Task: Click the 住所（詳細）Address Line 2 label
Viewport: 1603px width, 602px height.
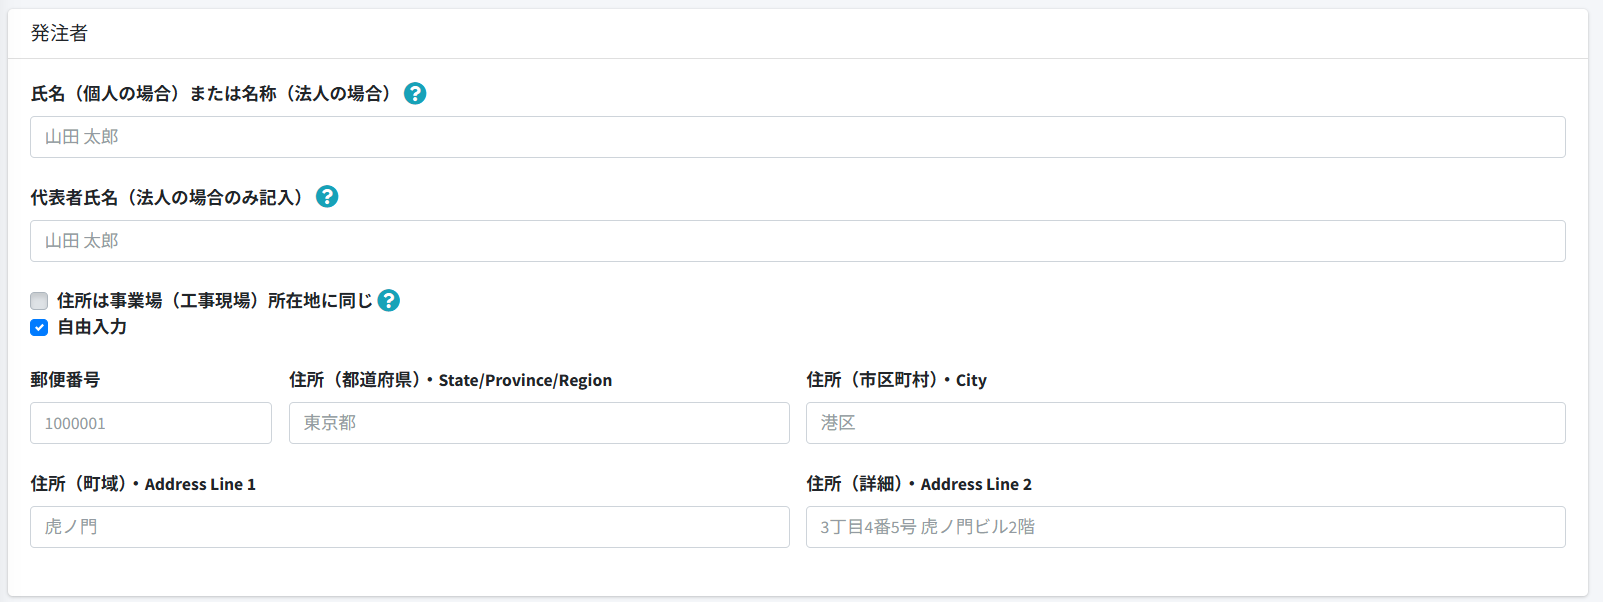Action: pos(919,484)
